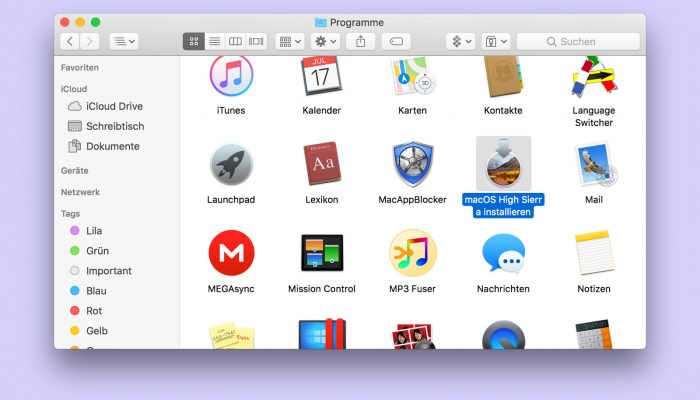Select the Lila purple tag
The width and height of the screenshot is (700, 400).
[117, 231]
